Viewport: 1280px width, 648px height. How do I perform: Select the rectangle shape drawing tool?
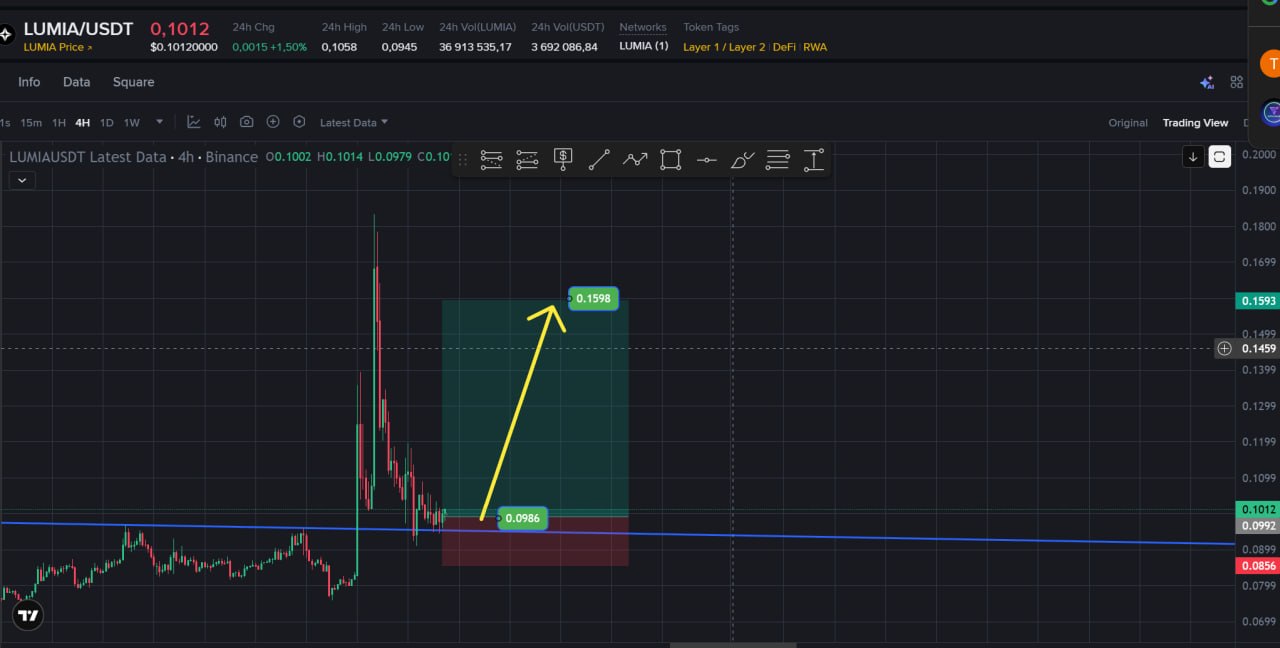point(671,159)
